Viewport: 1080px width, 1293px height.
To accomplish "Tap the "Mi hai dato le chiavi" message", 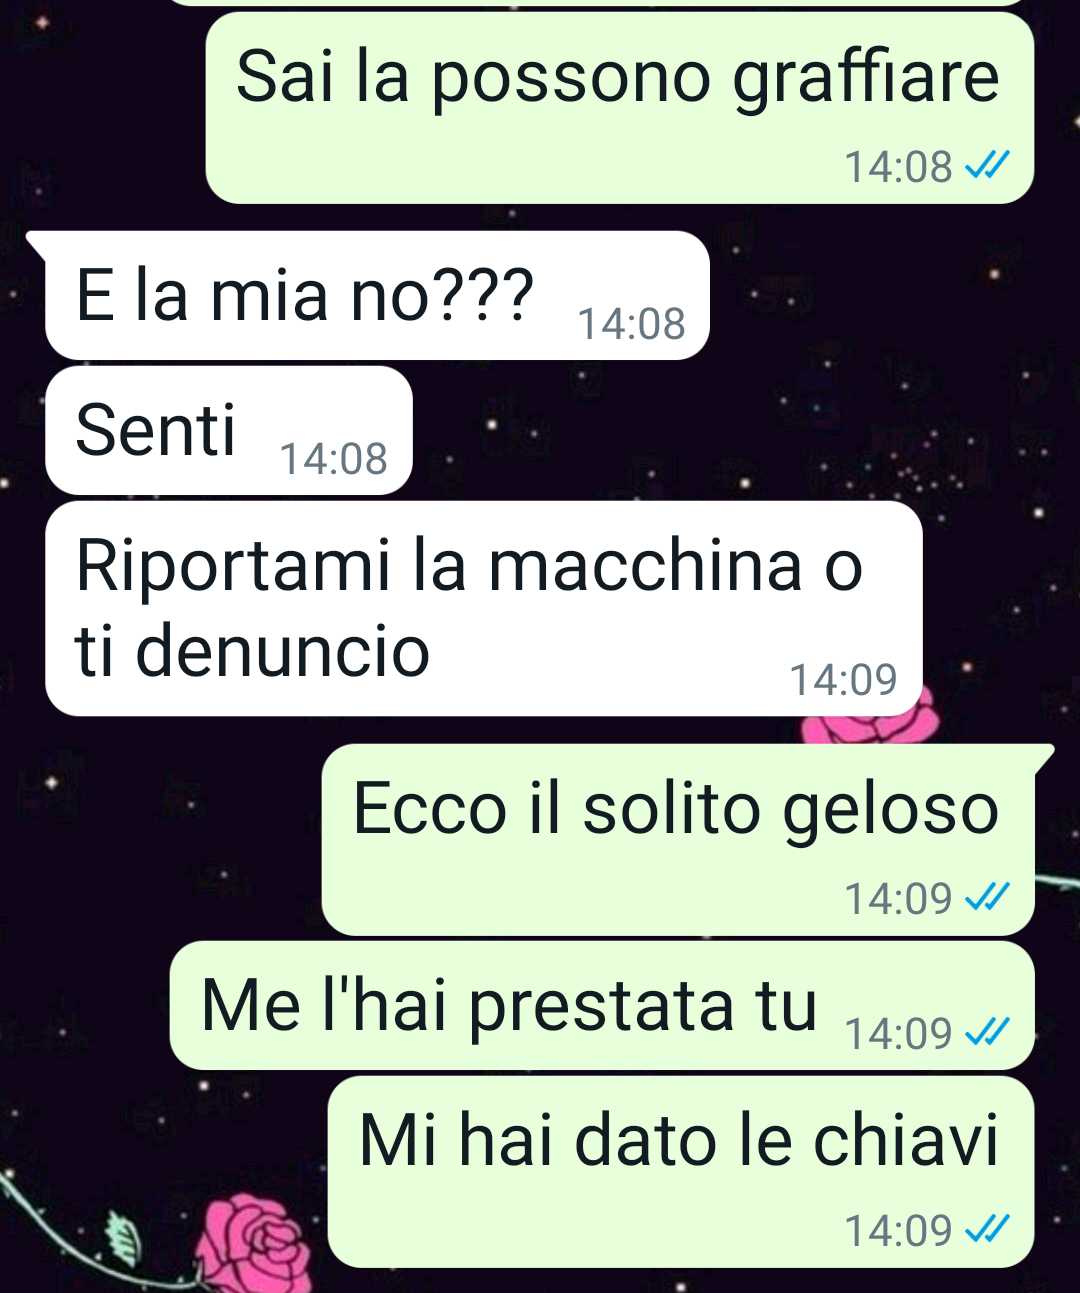I will (x=681, y=1172).
